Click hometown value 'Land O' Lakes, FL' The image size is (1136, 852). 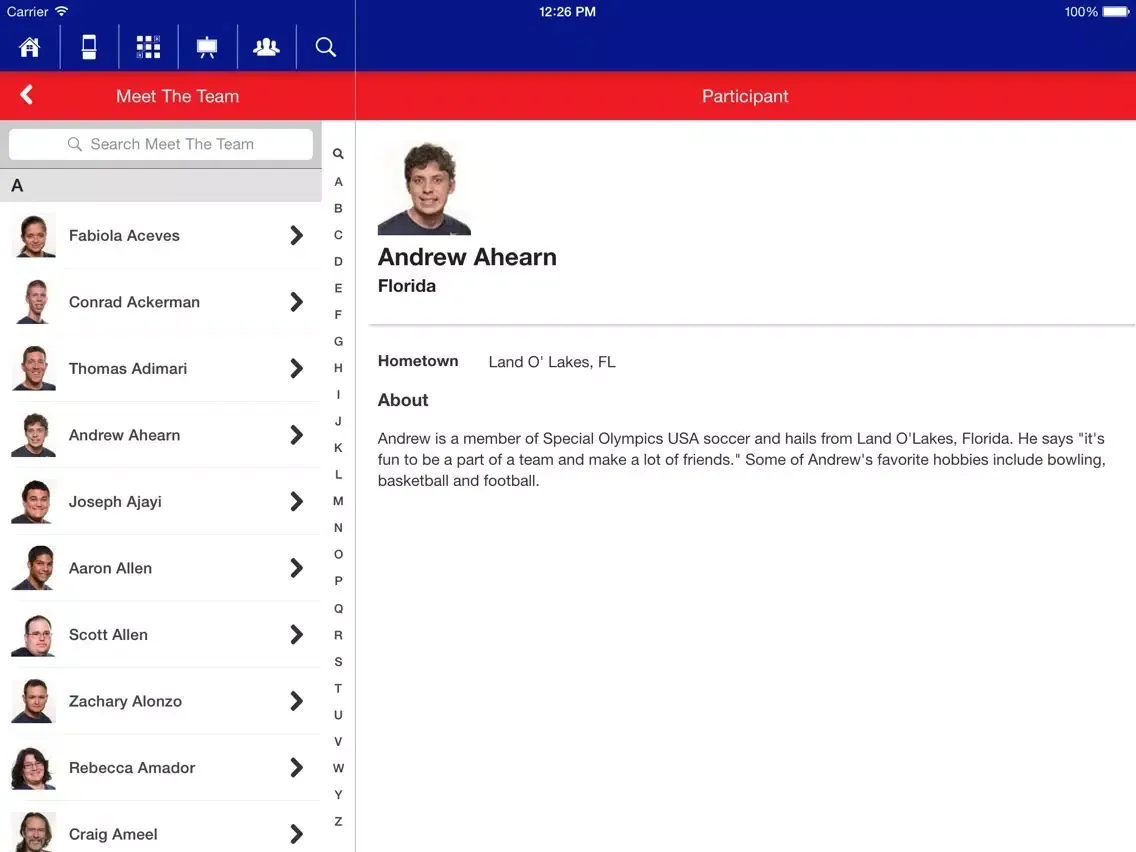coord(552,362)
